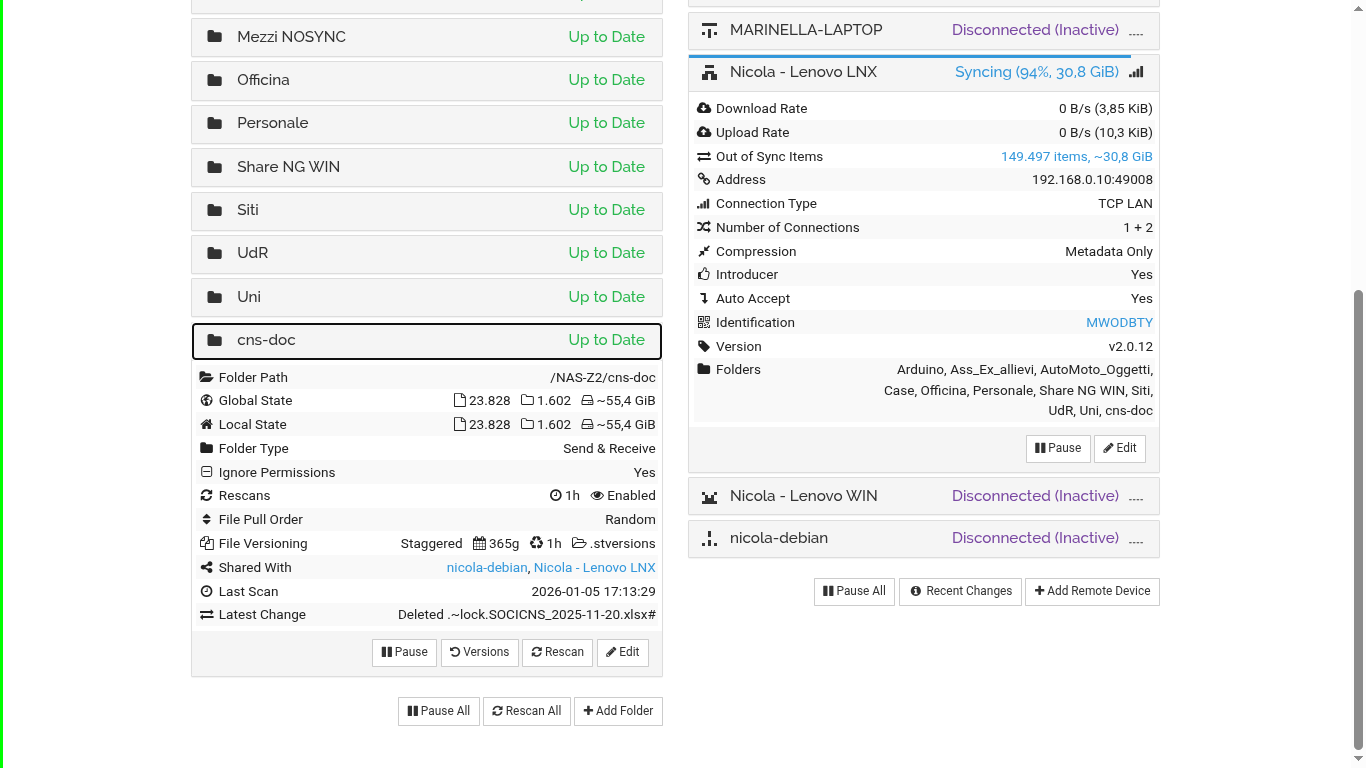This screenshot has height=768, width=1366.
Task: Click the folder icon beside Officina
Action: pyautogui.click(x=214, y=80)
